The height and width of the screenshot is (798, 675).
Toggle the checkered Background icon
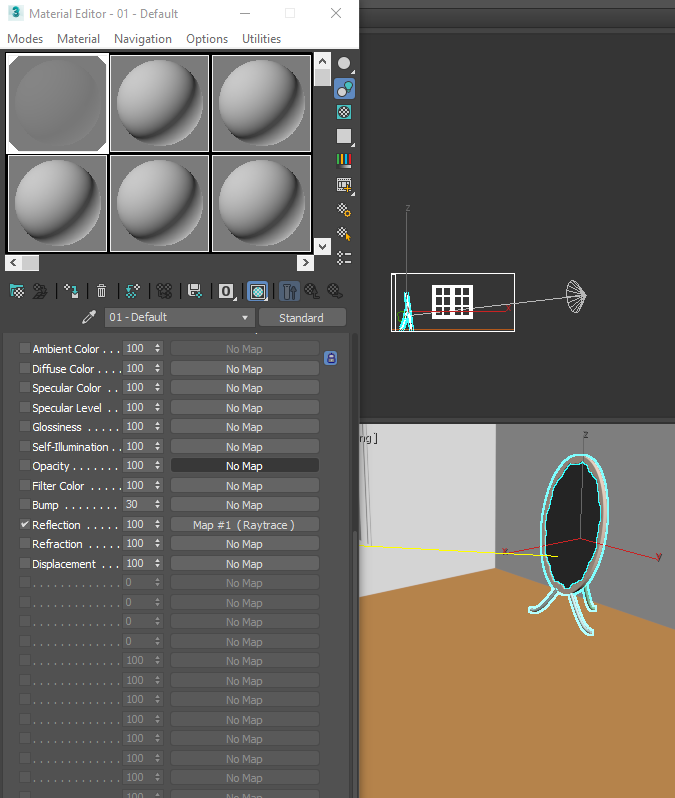pyautogui.click(x=344, y=112)
